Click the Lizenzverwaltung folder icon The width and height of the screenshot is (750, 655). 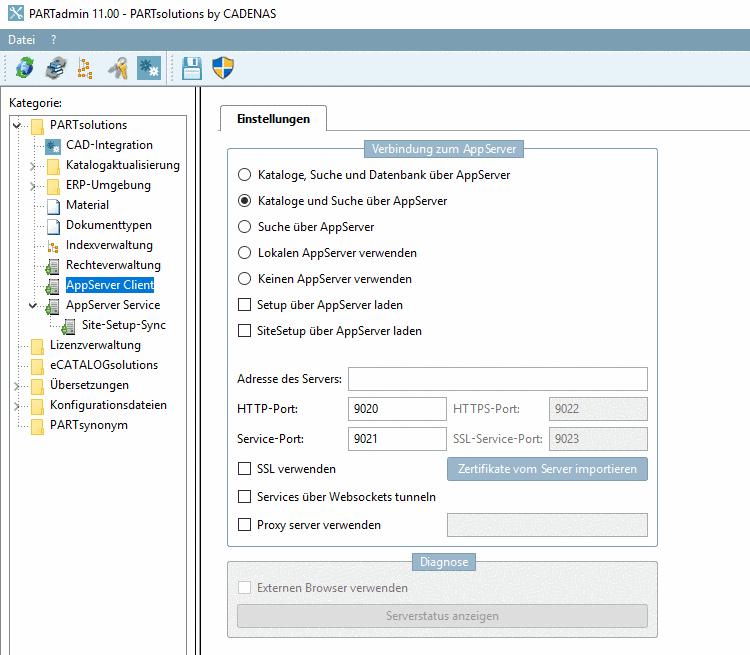pos(37,346)
